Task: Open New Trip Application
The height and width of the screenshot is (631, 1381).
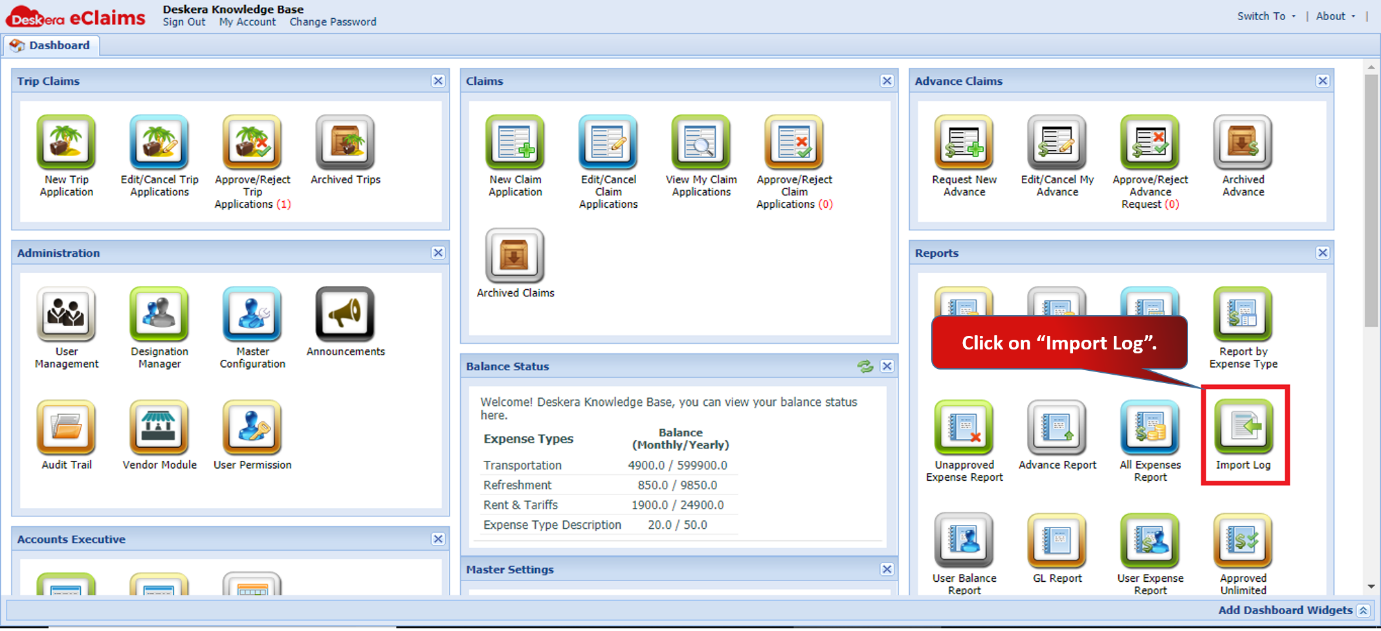Action: (66, 143)
